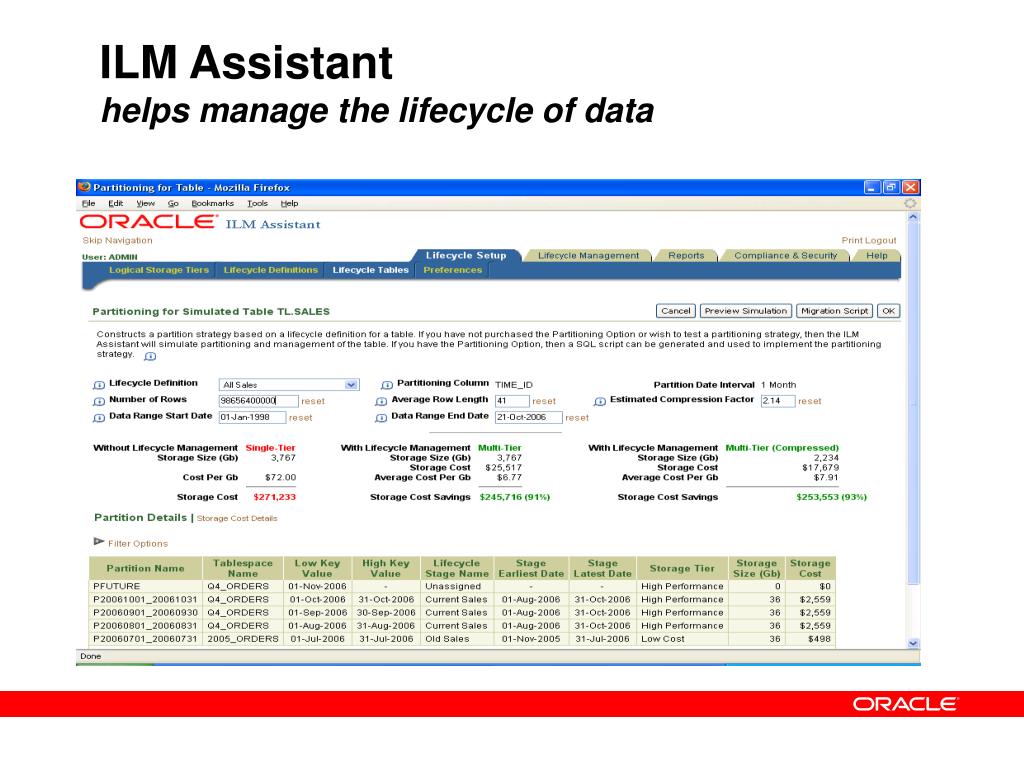Open the Firefox Help menu
This screenshot has width=1024, height=768.
(289, 203)
